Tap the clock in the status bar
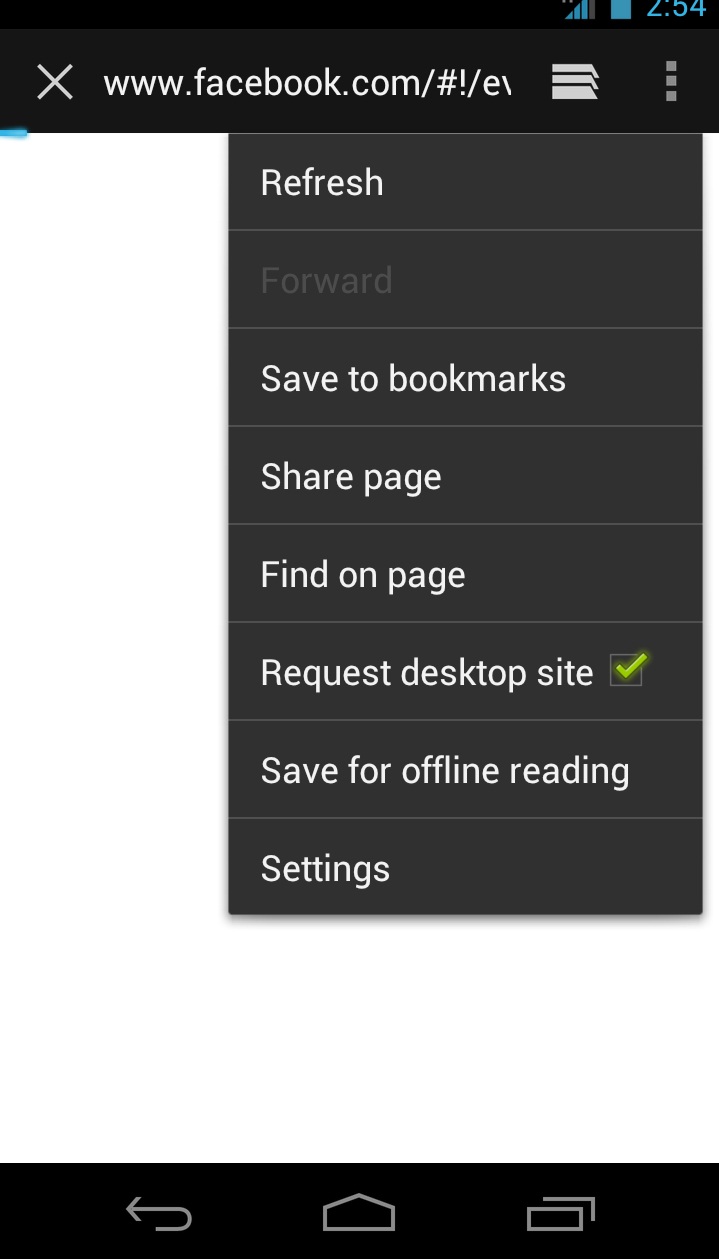The image size is (719, 1259). [x=677, y=9]
